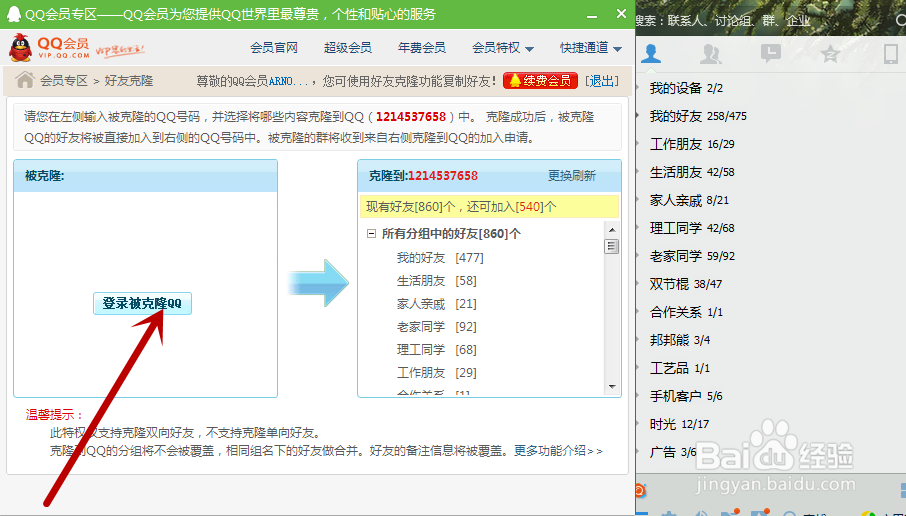Open the mobile phone tab in QQ panel
Screen dimensions: 906x516
pyautogui.click(x=890, y=54)
